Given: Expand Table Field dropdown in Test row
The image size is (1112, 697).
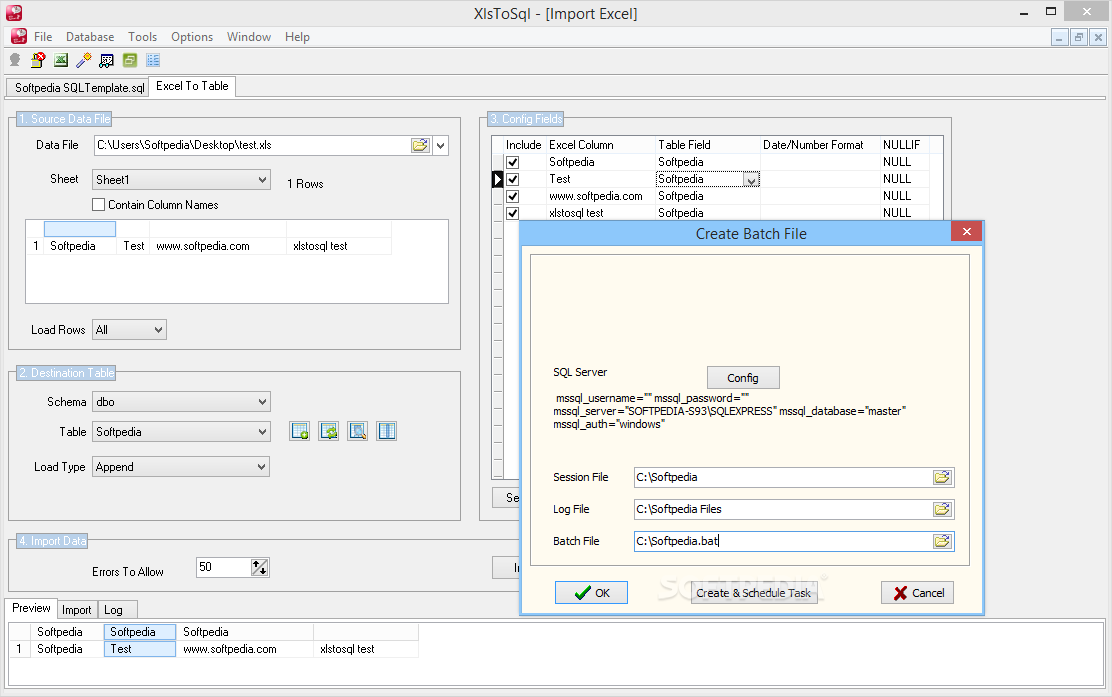Looking at the screenshot, I should [751, 180].
